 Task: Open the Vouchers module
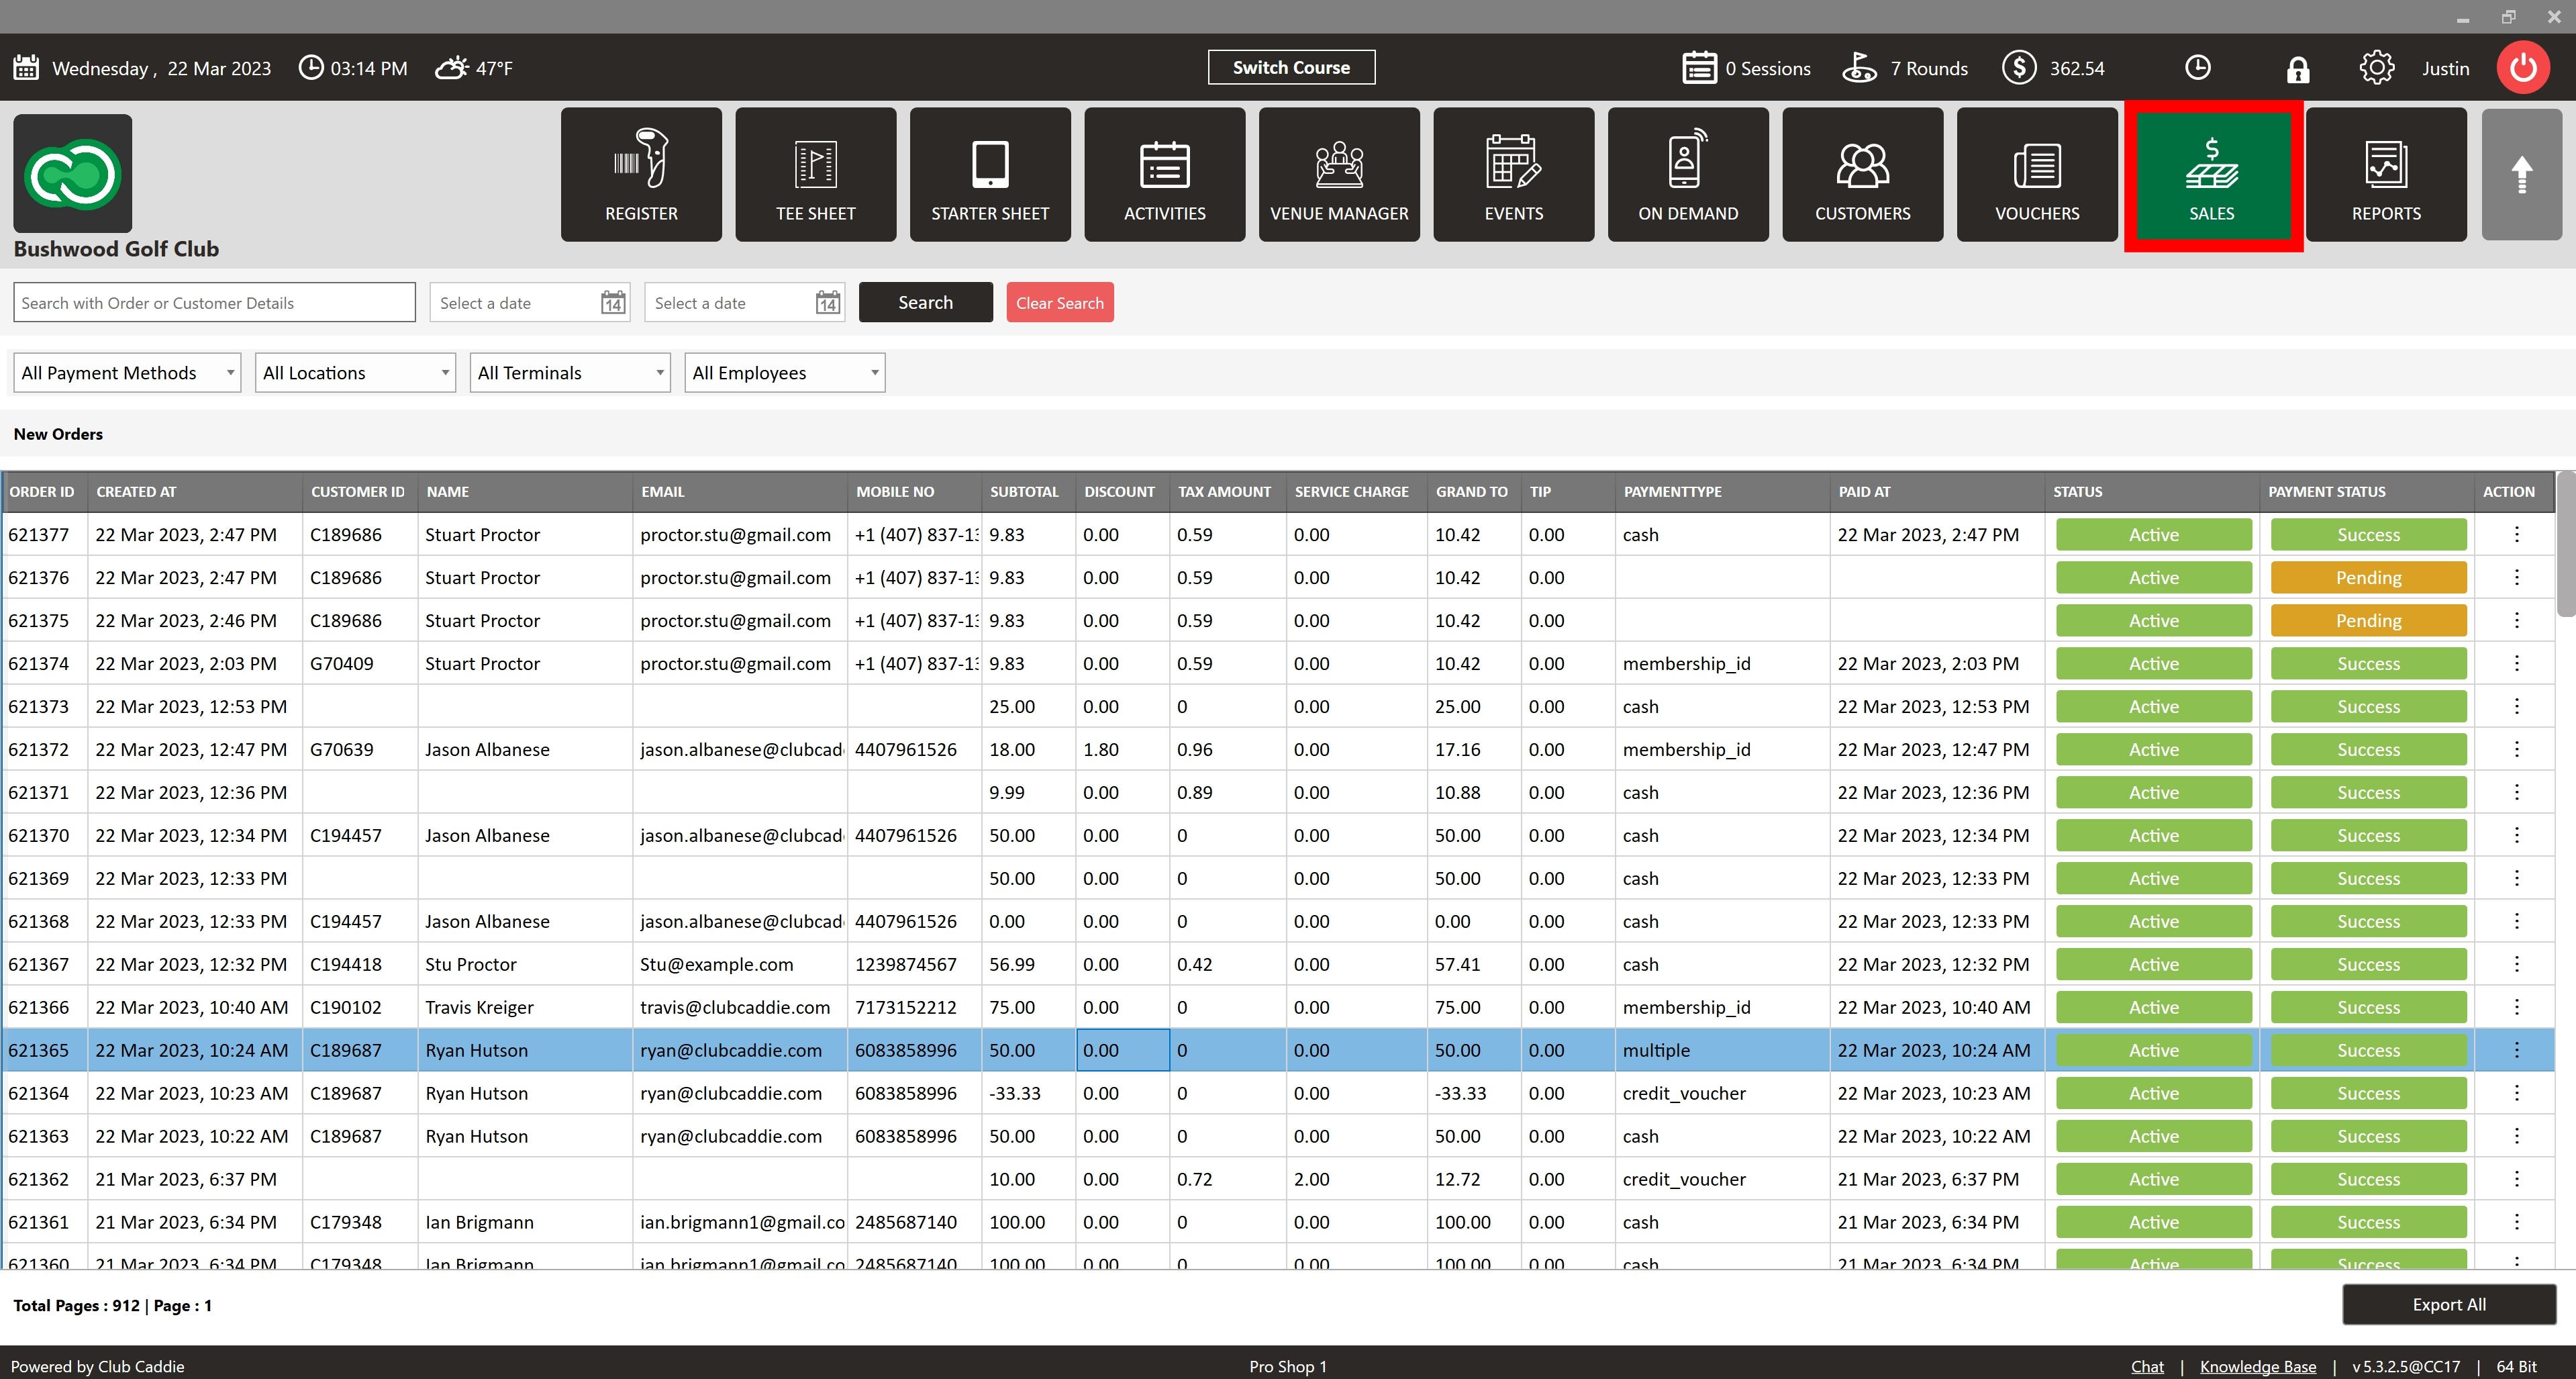(2037, 175)
